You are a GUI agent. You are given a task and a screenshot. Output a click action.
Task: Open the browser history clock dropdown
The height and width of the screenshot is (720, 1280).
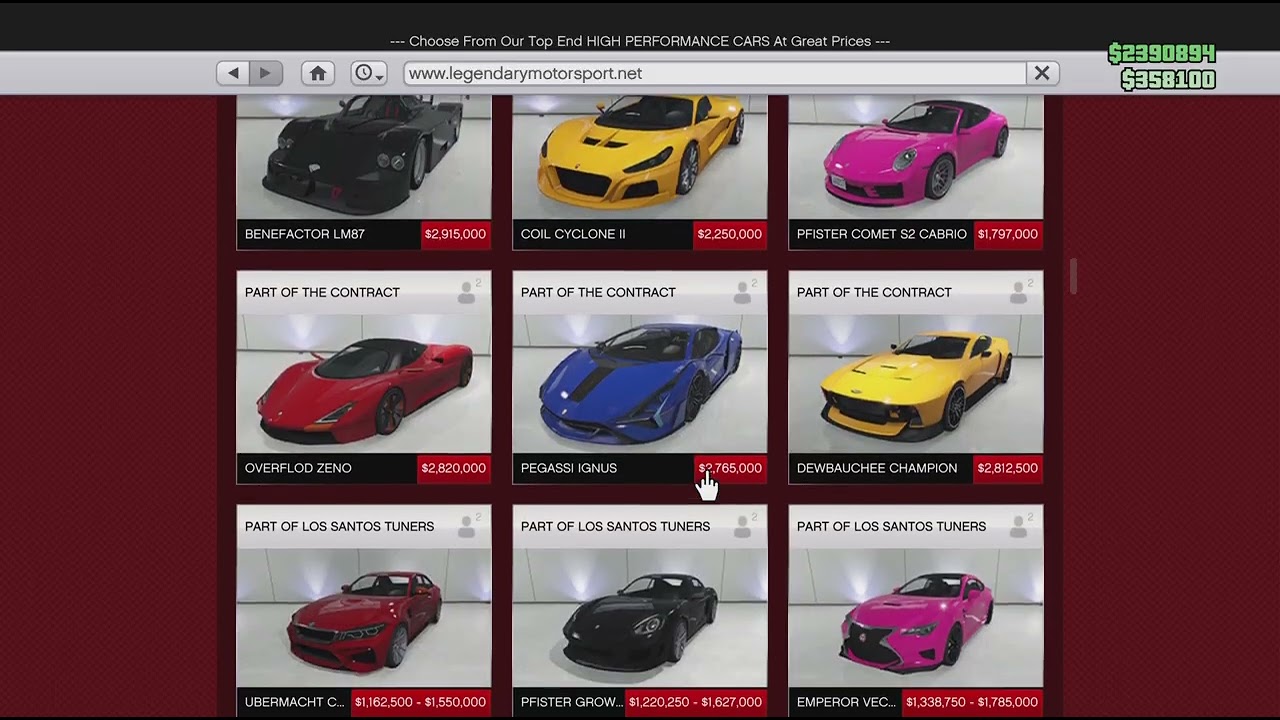pos(369,73)
